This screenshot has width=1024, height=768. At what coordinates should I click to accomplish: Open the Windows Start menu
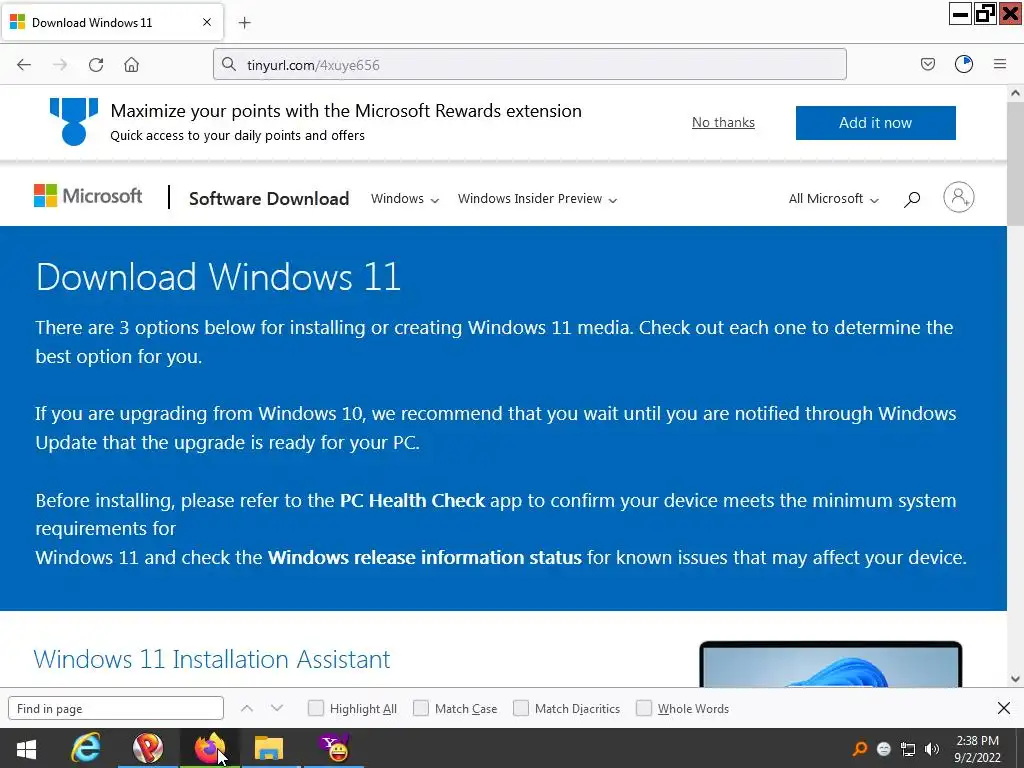[26, 748]
